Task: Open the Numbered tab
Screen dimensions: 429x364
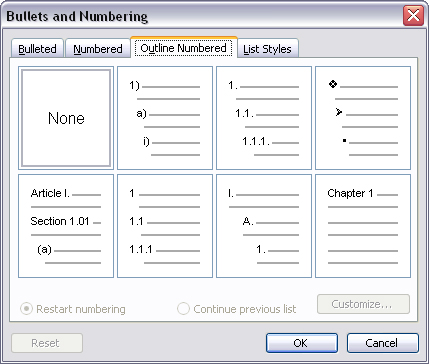Action: (x=98, y=49)
